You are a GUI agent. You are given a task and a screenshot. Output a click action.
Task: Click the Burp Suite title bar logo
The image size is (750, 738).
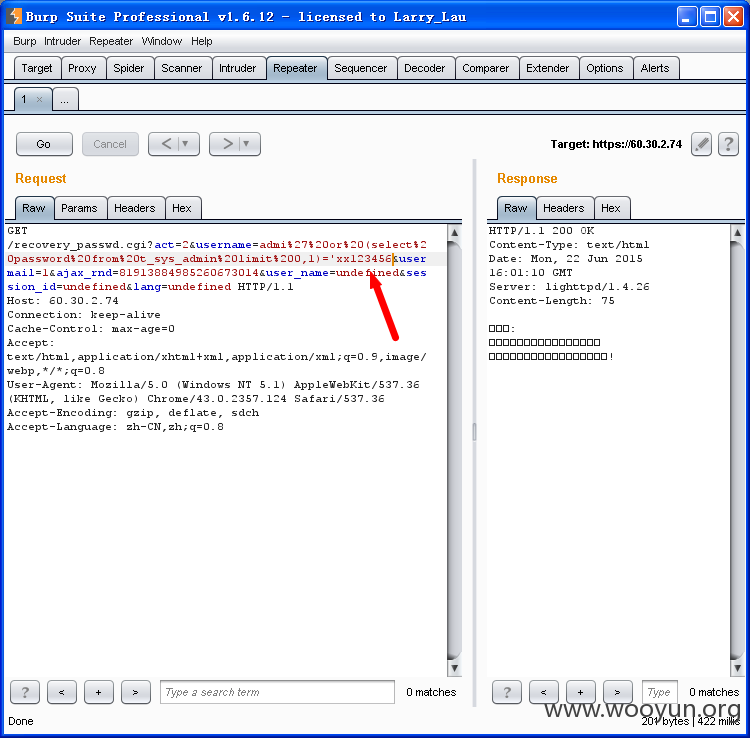click(x=15, y=16)
